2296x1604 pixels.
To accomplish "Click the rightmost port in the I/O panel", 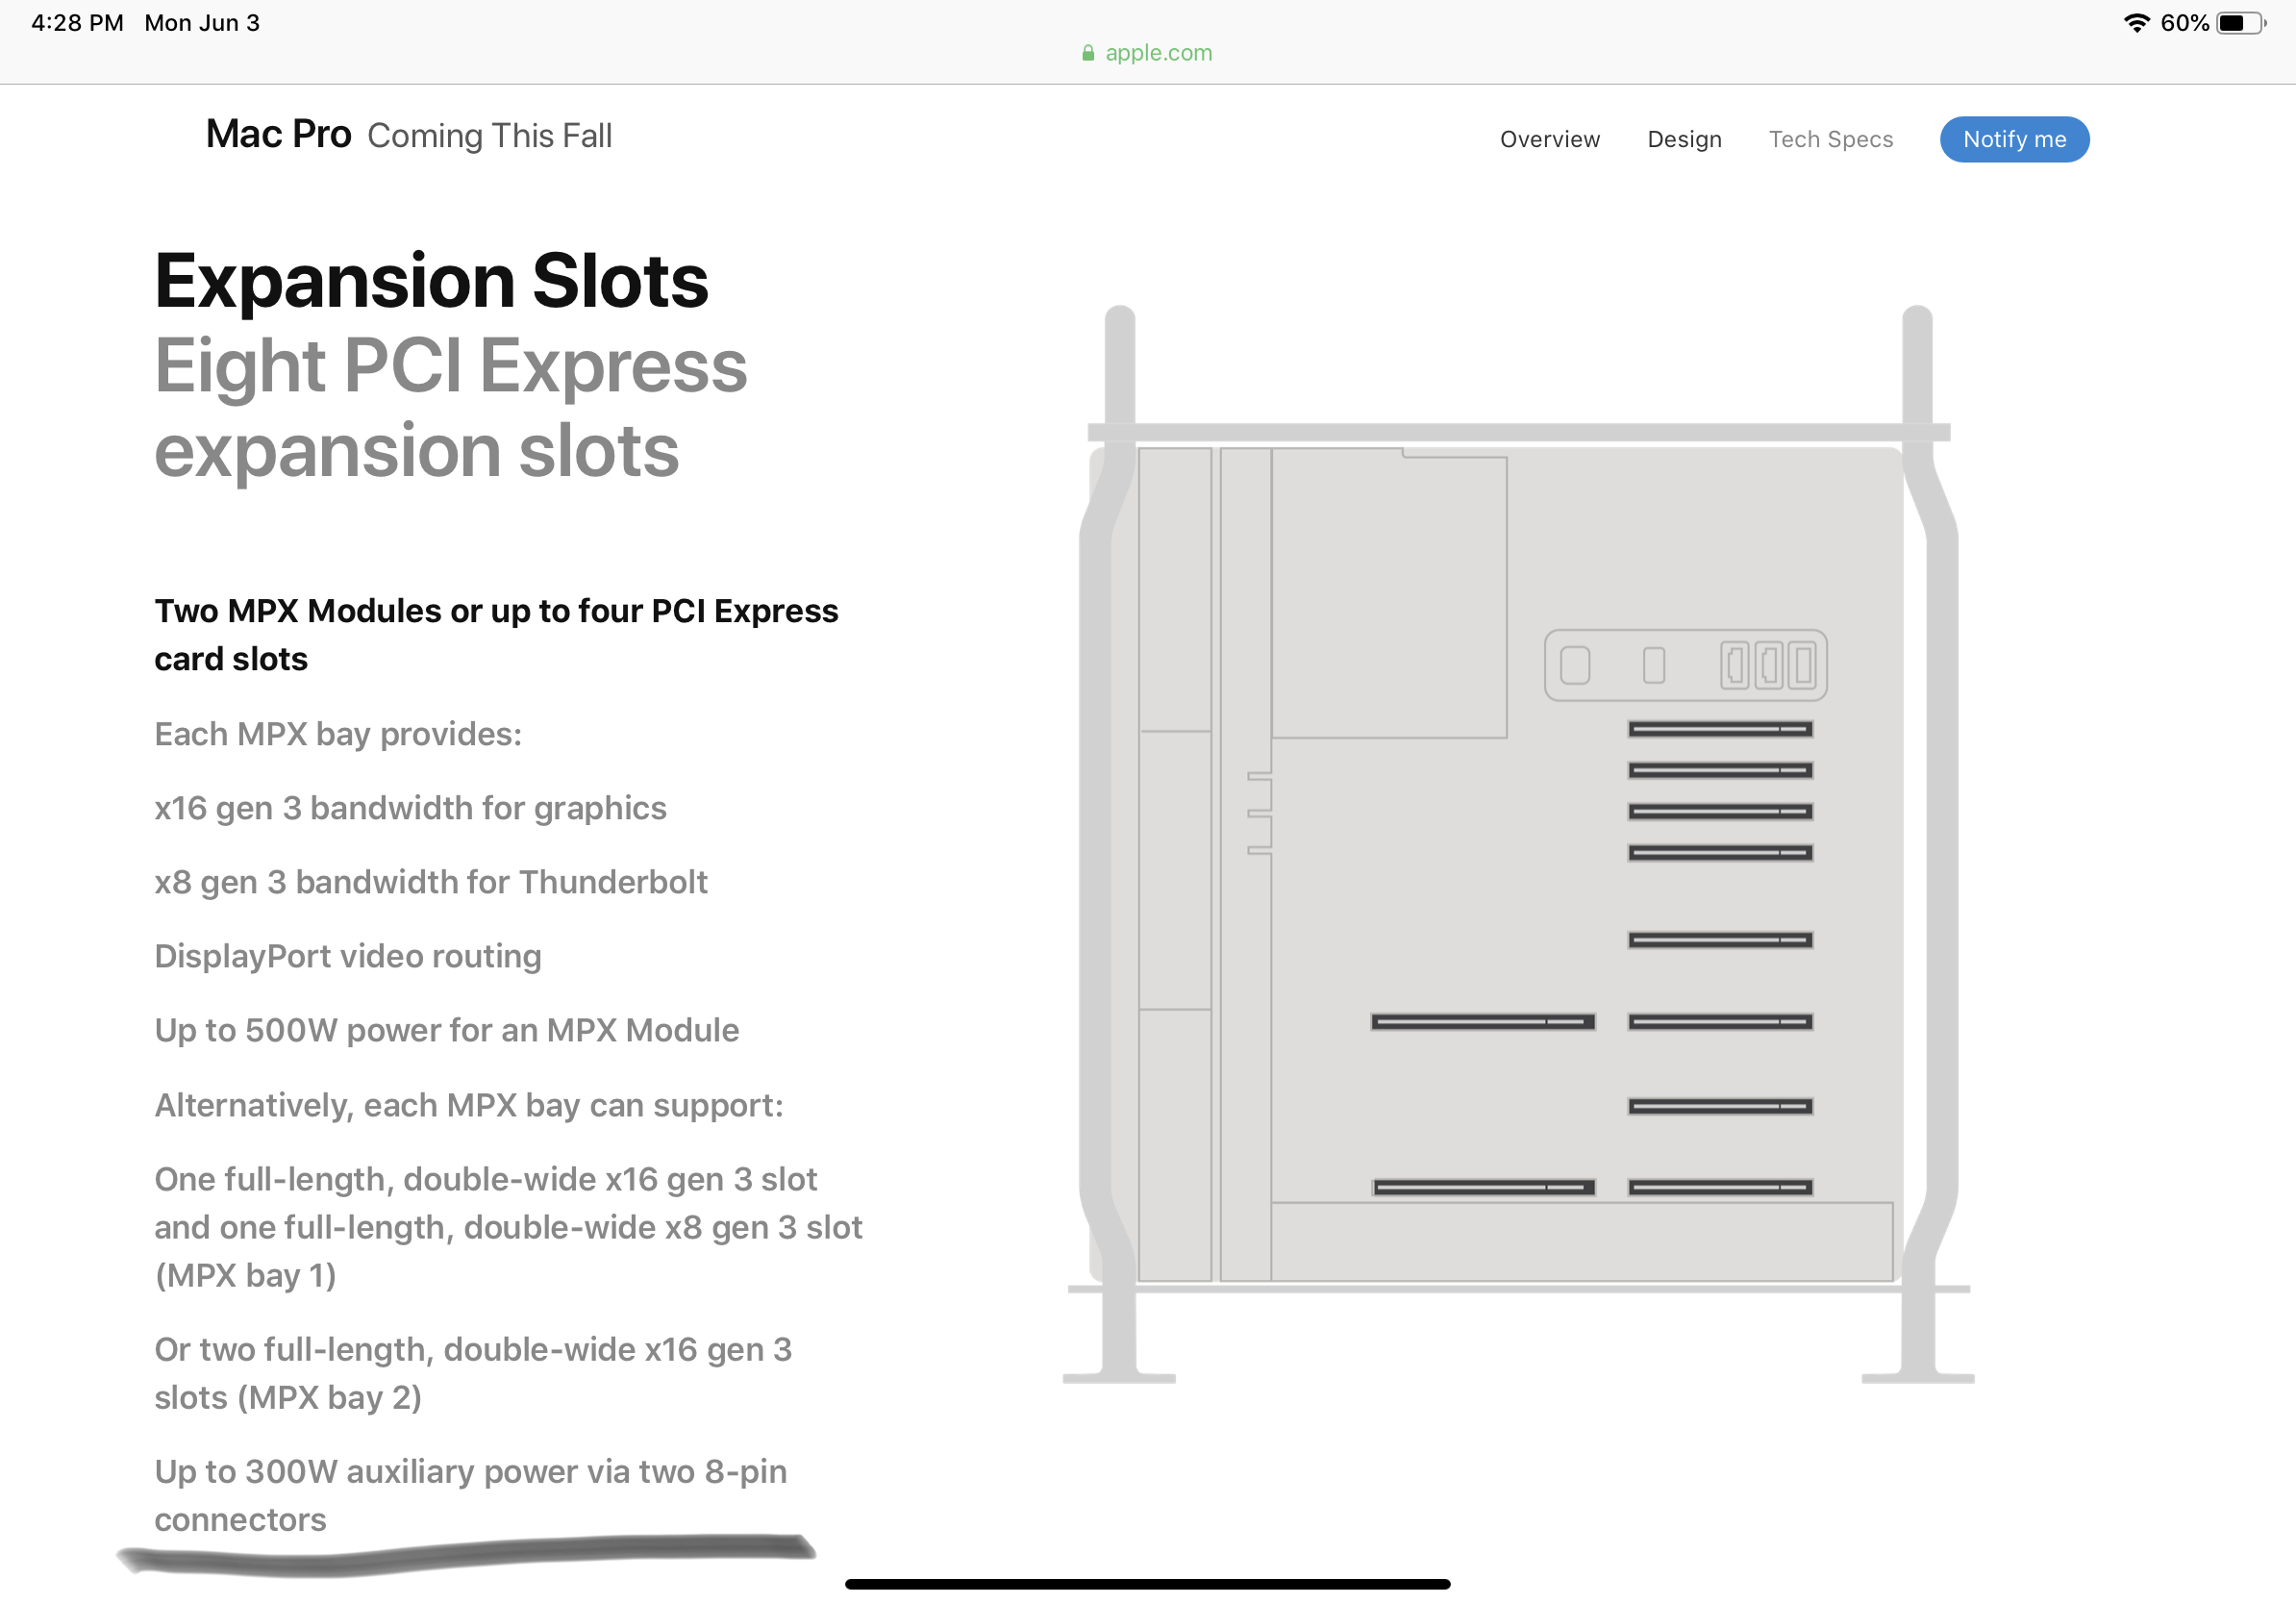I will point(1802,665).
